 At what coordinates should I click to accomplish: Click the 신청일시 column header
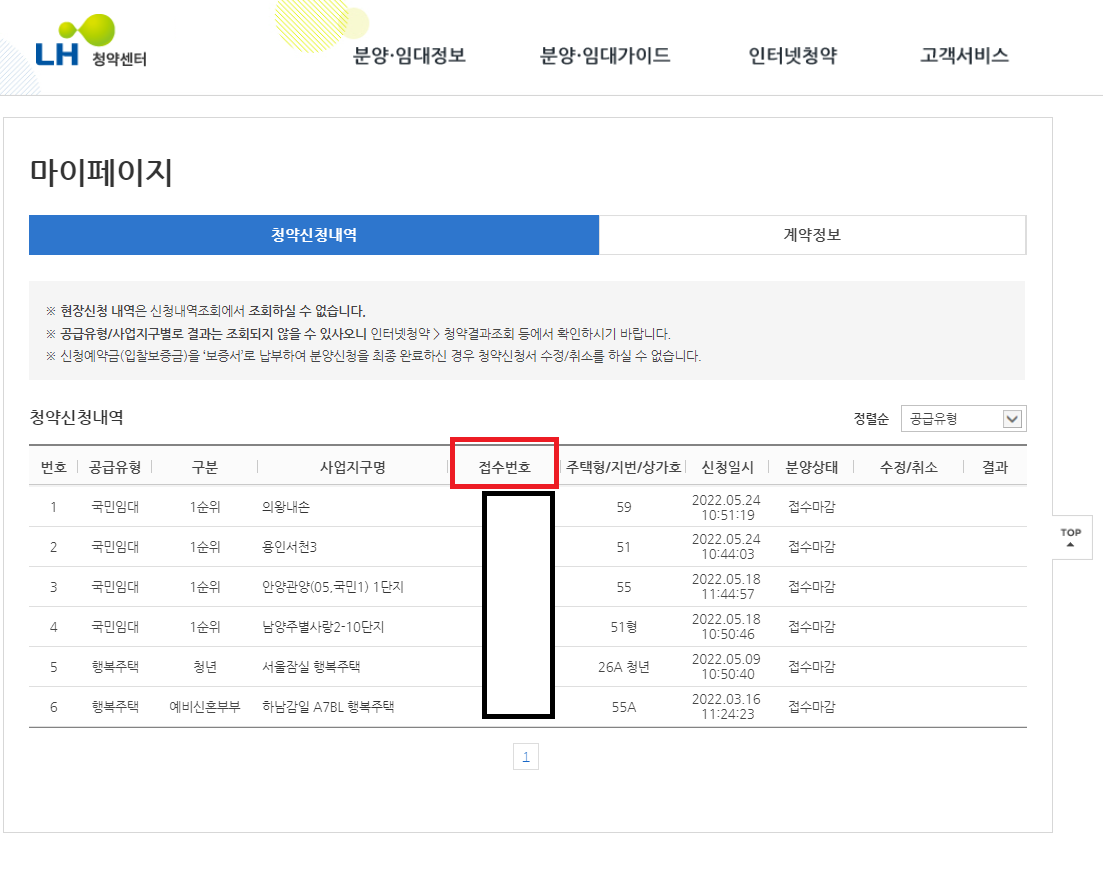click(727, 467)
